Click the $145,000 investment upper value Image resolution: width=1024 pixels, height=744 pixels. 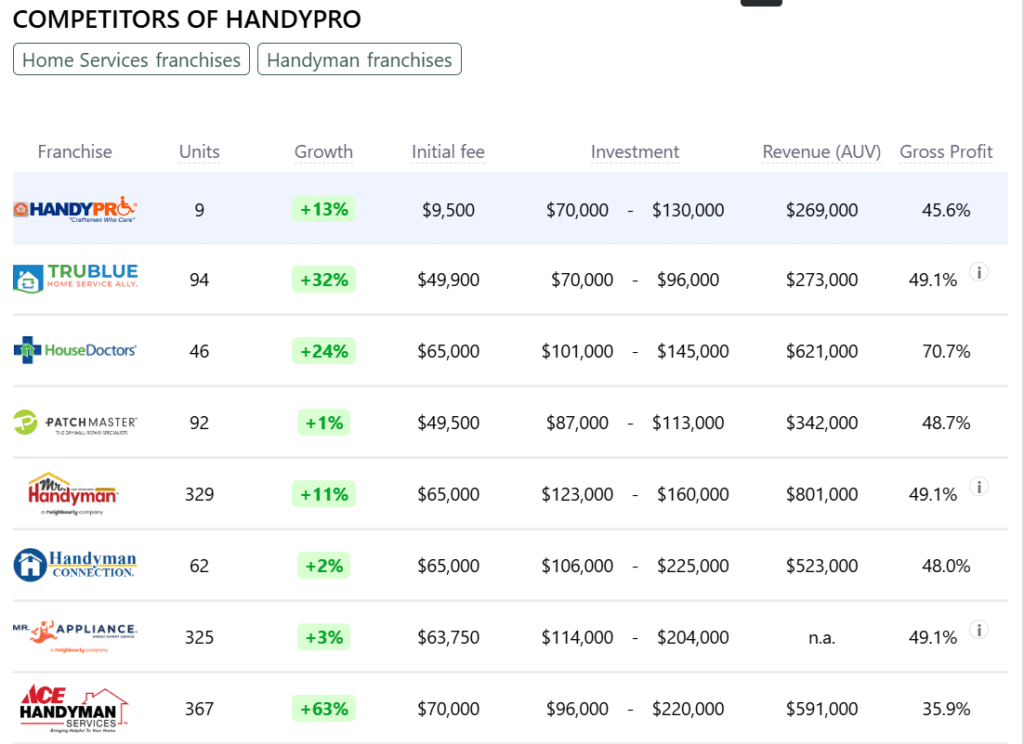coord(693,351)
